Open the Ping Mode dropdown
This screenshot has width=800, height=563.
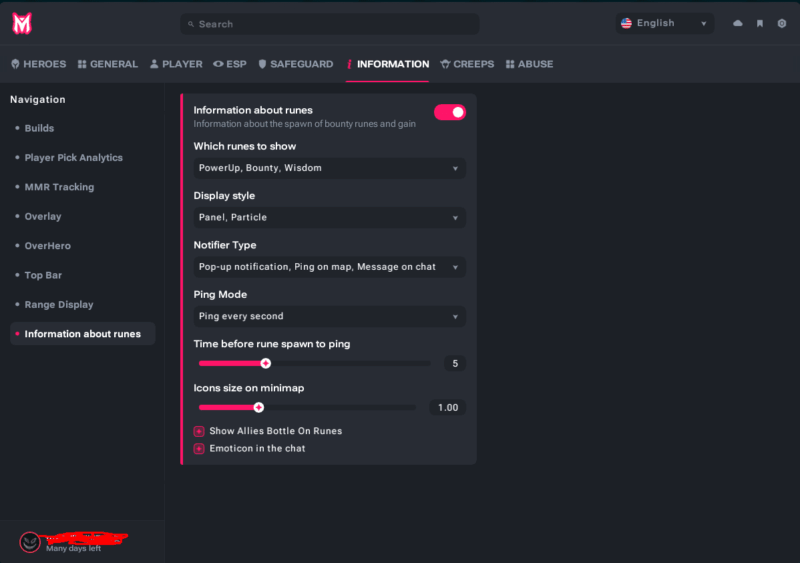(x=329, y=316)
